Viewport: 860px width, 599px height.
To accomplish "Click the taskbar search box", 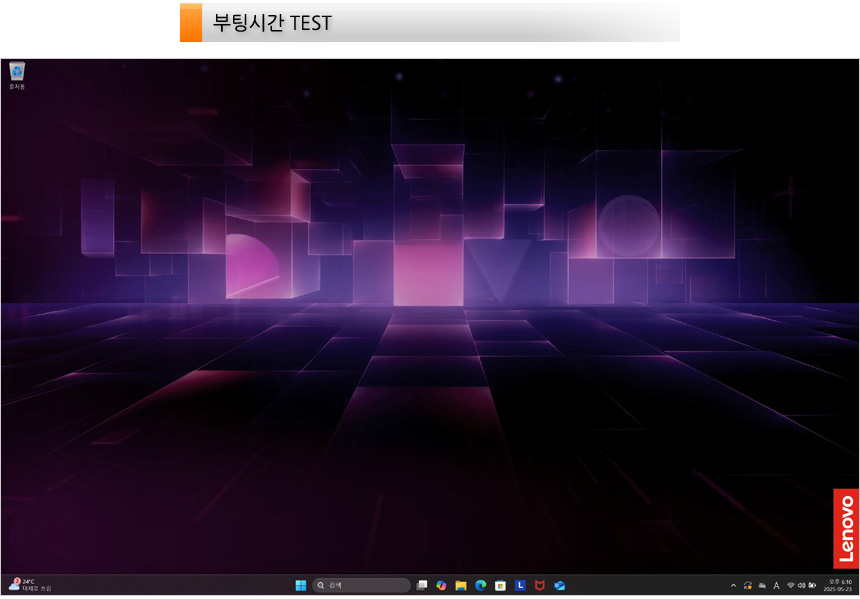I will tap(361, 585).
